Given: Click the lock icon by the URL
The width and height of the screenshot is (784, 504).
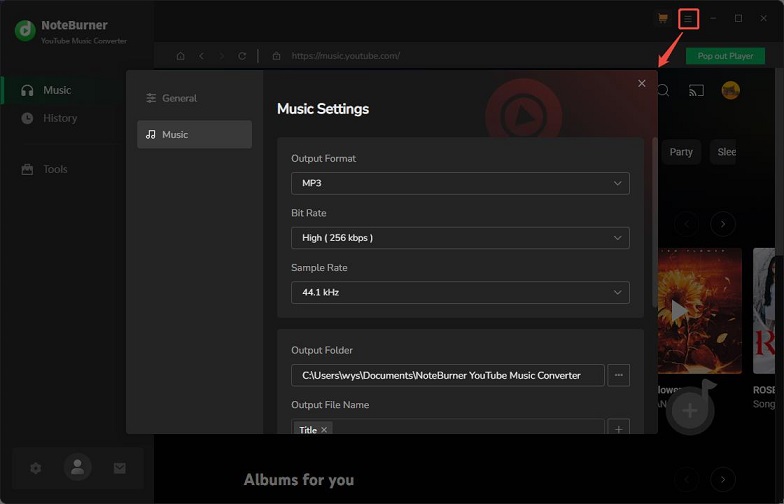Looking at the screenshot, I should (x=276, y=56).
